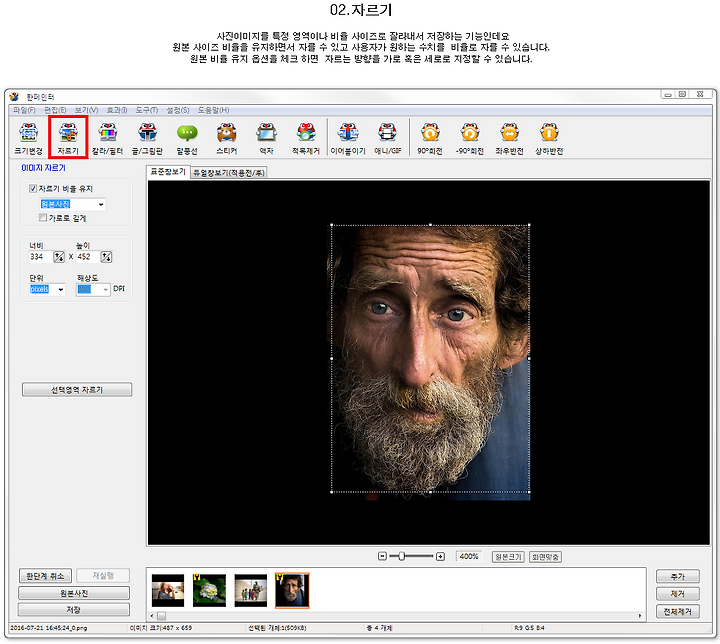This screenshot has height=644, width=720.
Task: Click the 이미지 크기 487 x 659 status text
Action: click(161, 627)
